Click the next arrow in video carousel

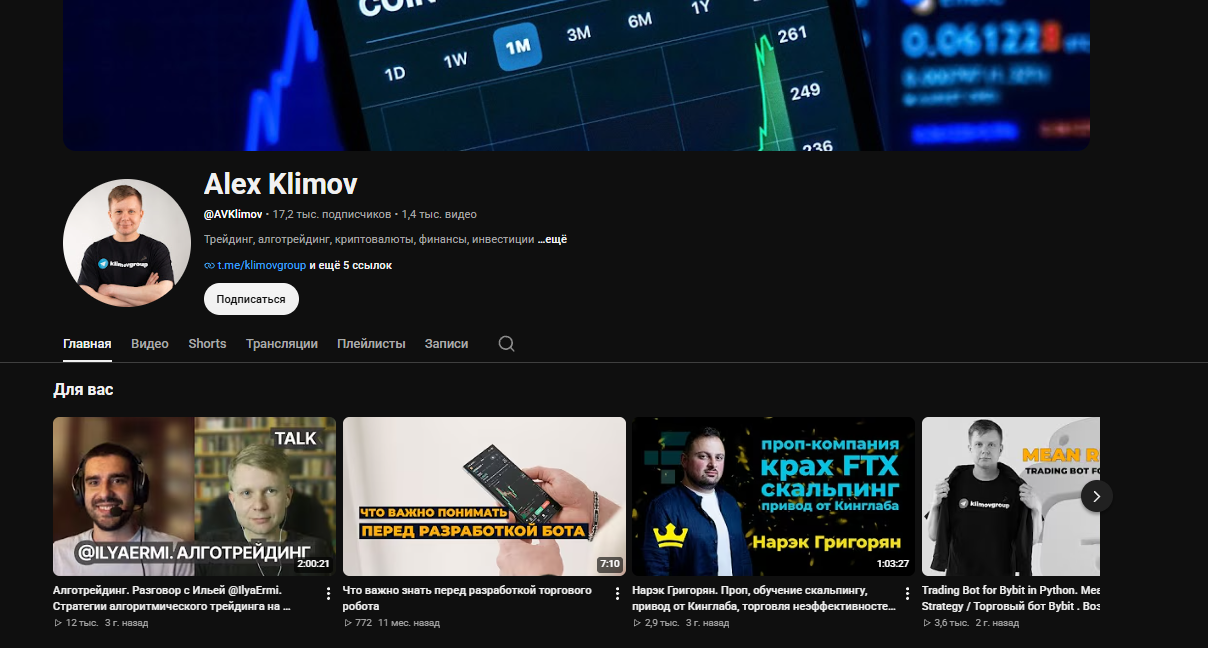pyautogui.click(x=1096, y=496)
